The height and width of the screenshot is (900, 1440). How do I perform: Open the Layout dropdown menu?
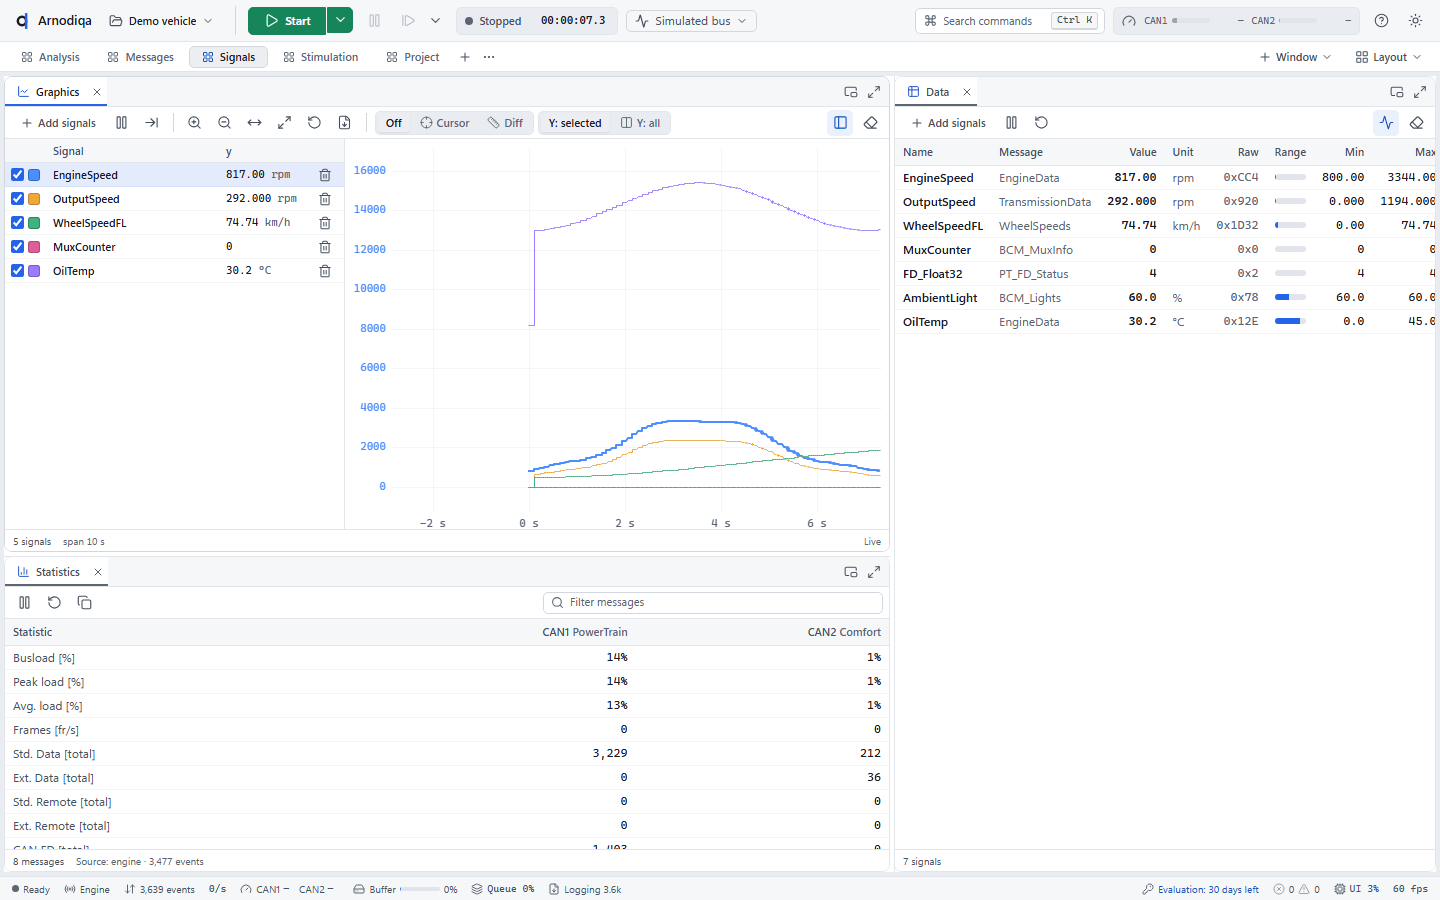(1388, 57)
